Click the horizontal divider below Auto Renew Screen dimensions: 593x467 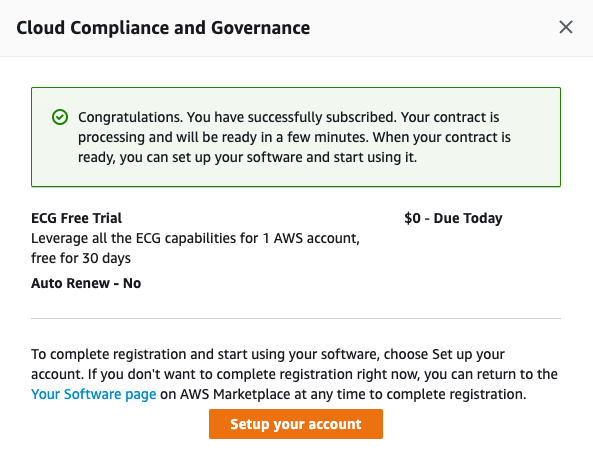[x=296, y=318]
